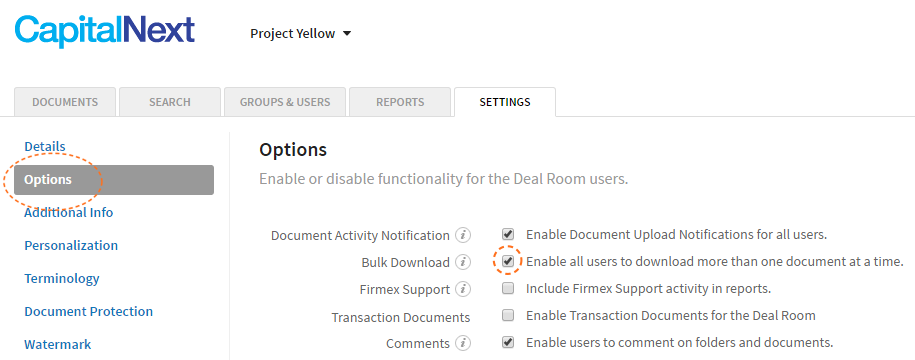Click the Comments info icon

pos(463,344)
